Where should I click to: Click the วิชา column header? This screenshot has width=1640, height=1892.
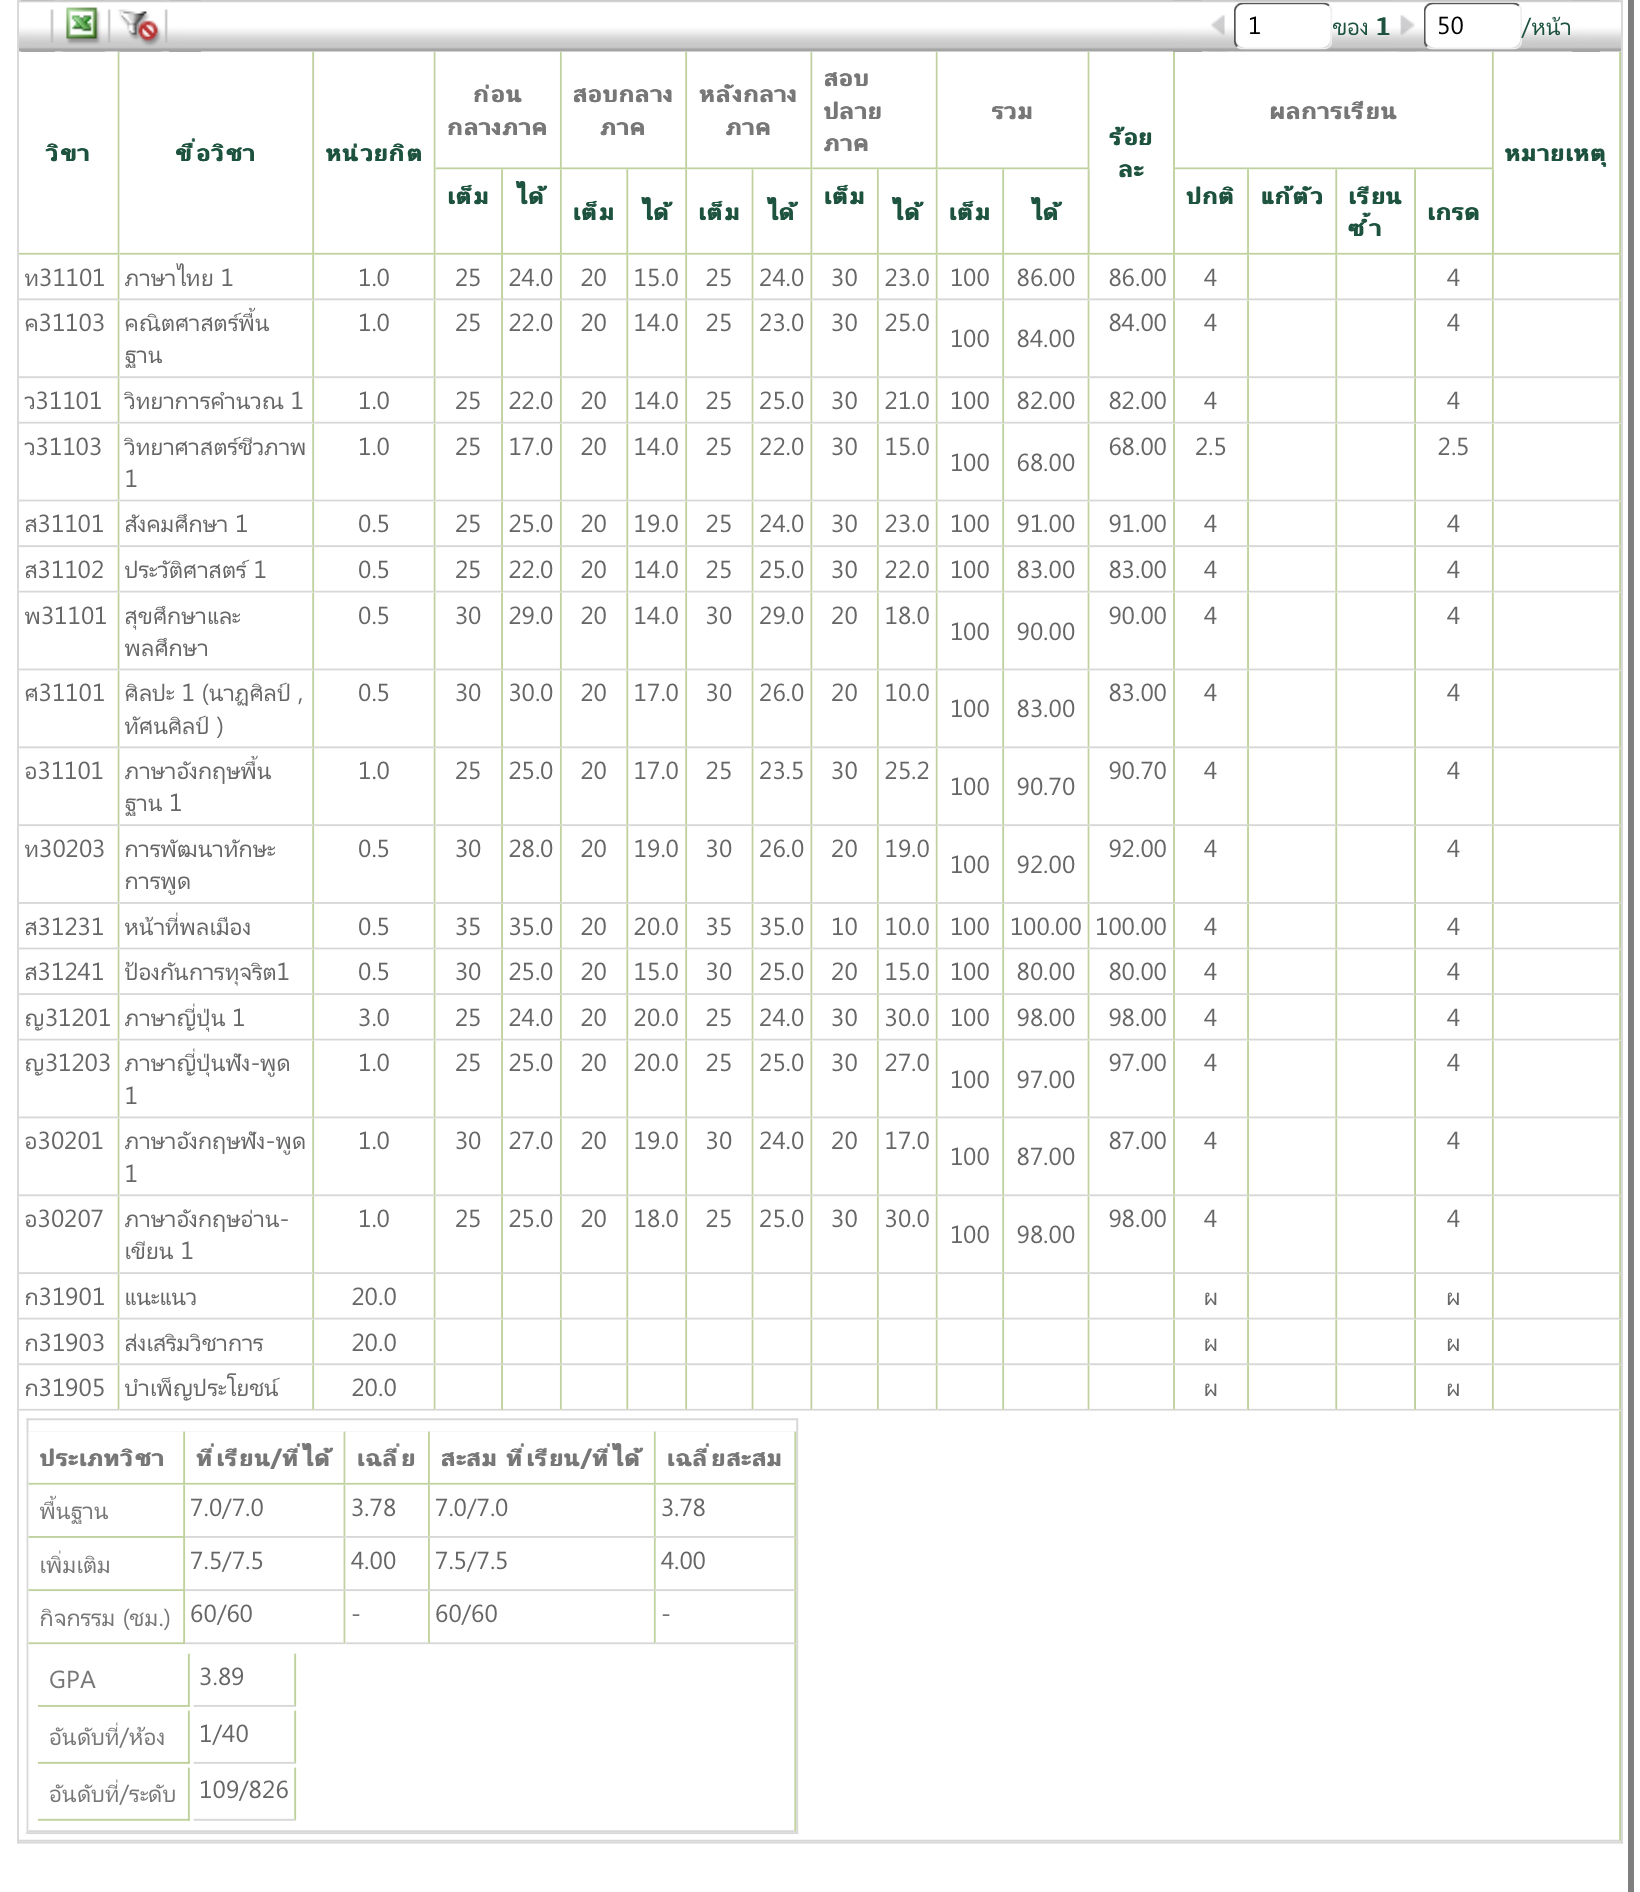[x=68, y=153]
